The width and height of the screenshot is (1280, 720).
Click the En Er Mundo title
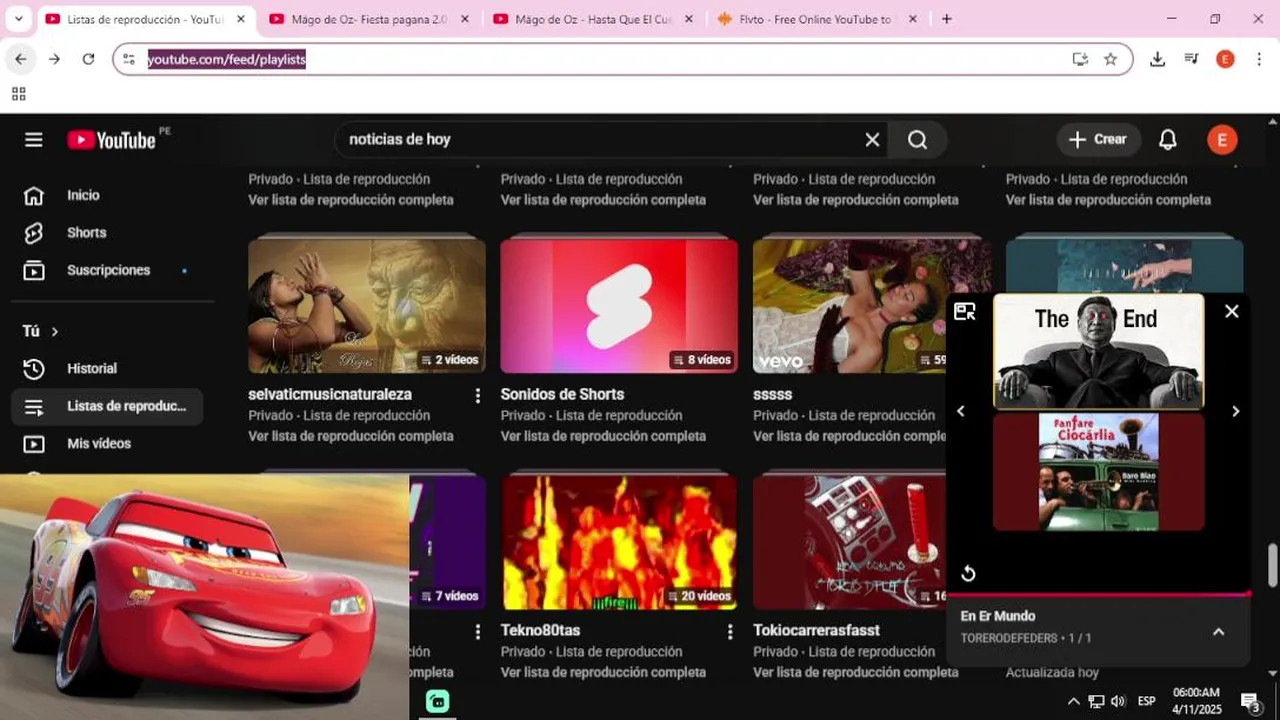pyautogui.click(x=998, y=617)
